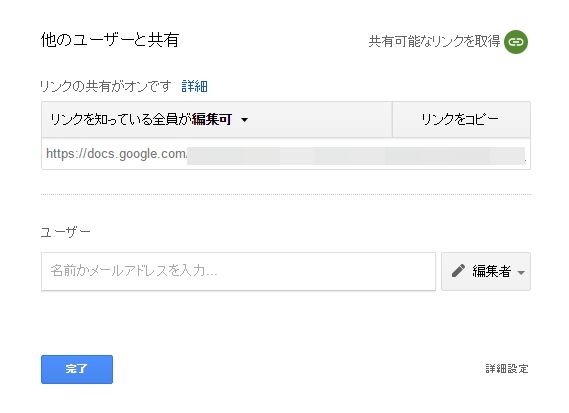Click the 他のユーザーと共有 dialog heading

coord(110,40)
